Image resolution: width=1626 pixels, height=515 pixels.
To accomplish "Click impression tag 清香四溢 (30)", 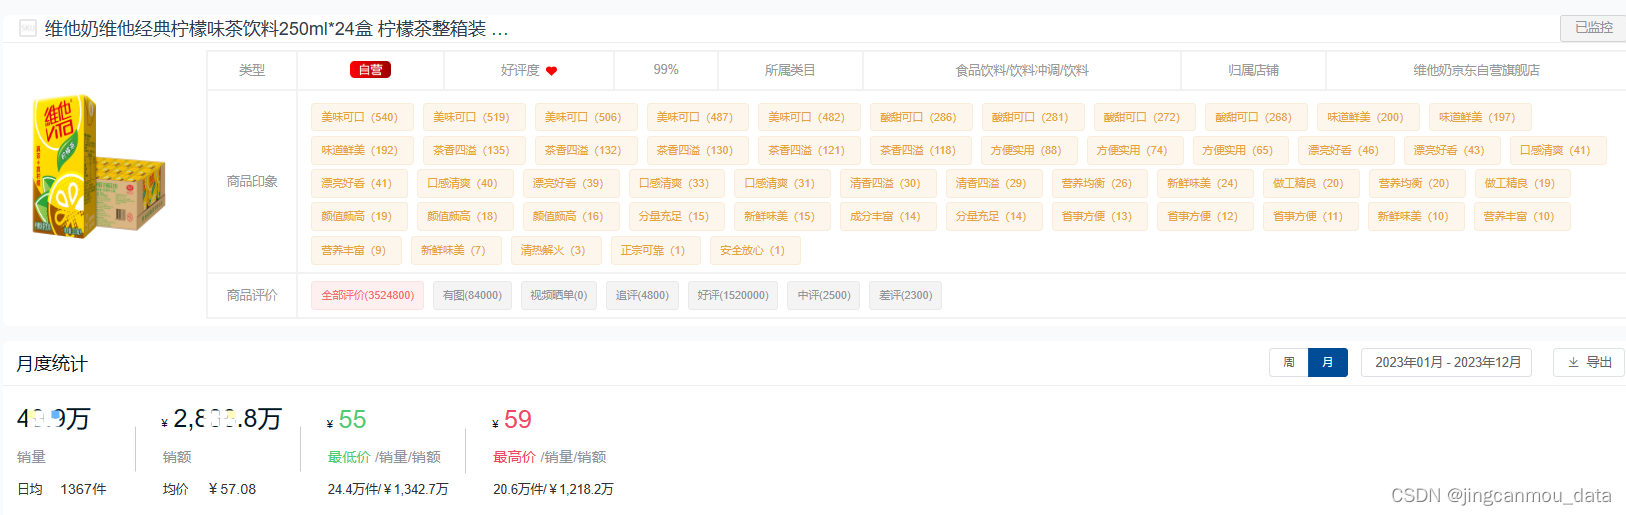I will (x=888, y=183).
